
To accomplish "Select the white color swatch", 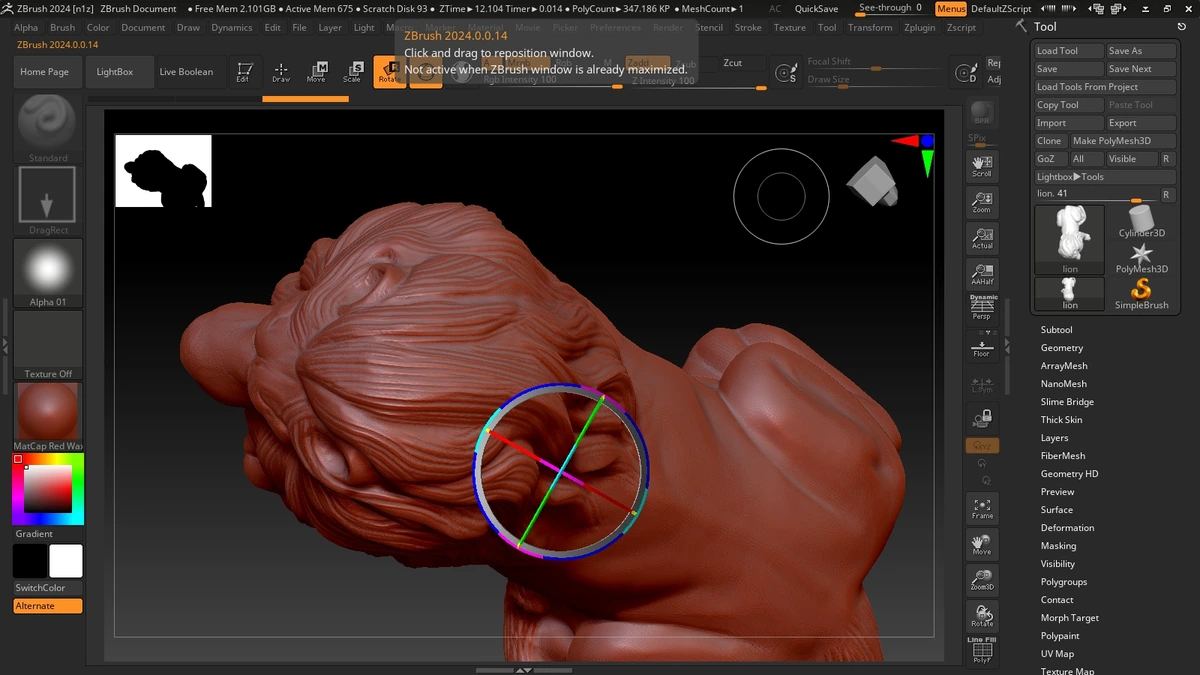I will (x=66, y=561).
